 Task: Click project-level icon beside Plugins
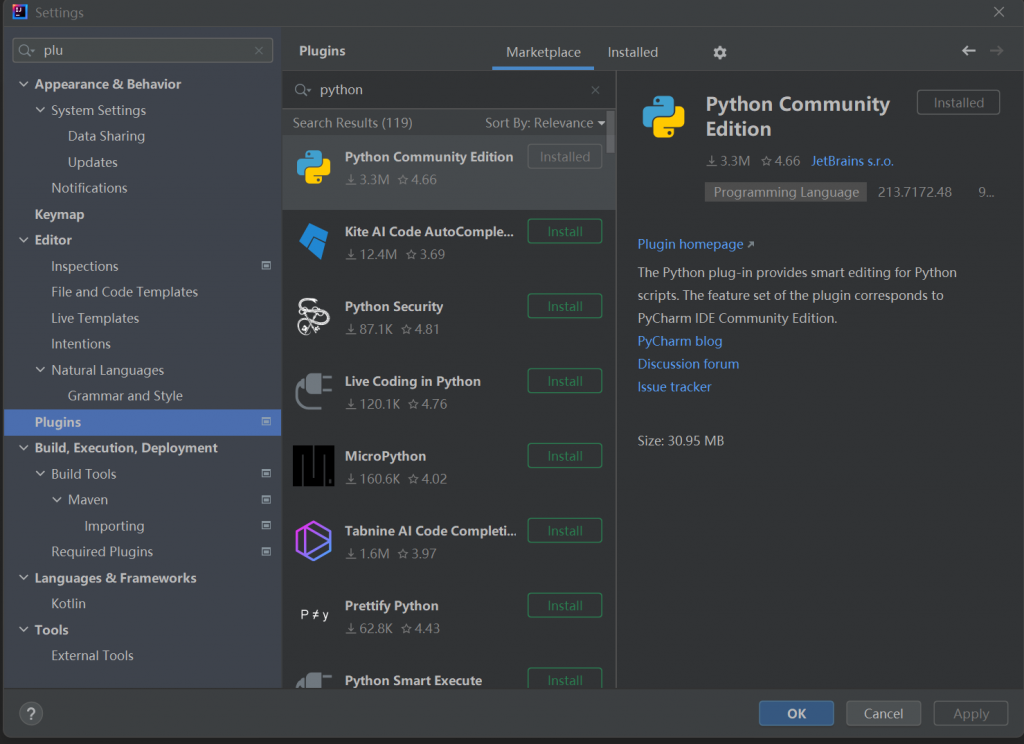click(266, 422)
